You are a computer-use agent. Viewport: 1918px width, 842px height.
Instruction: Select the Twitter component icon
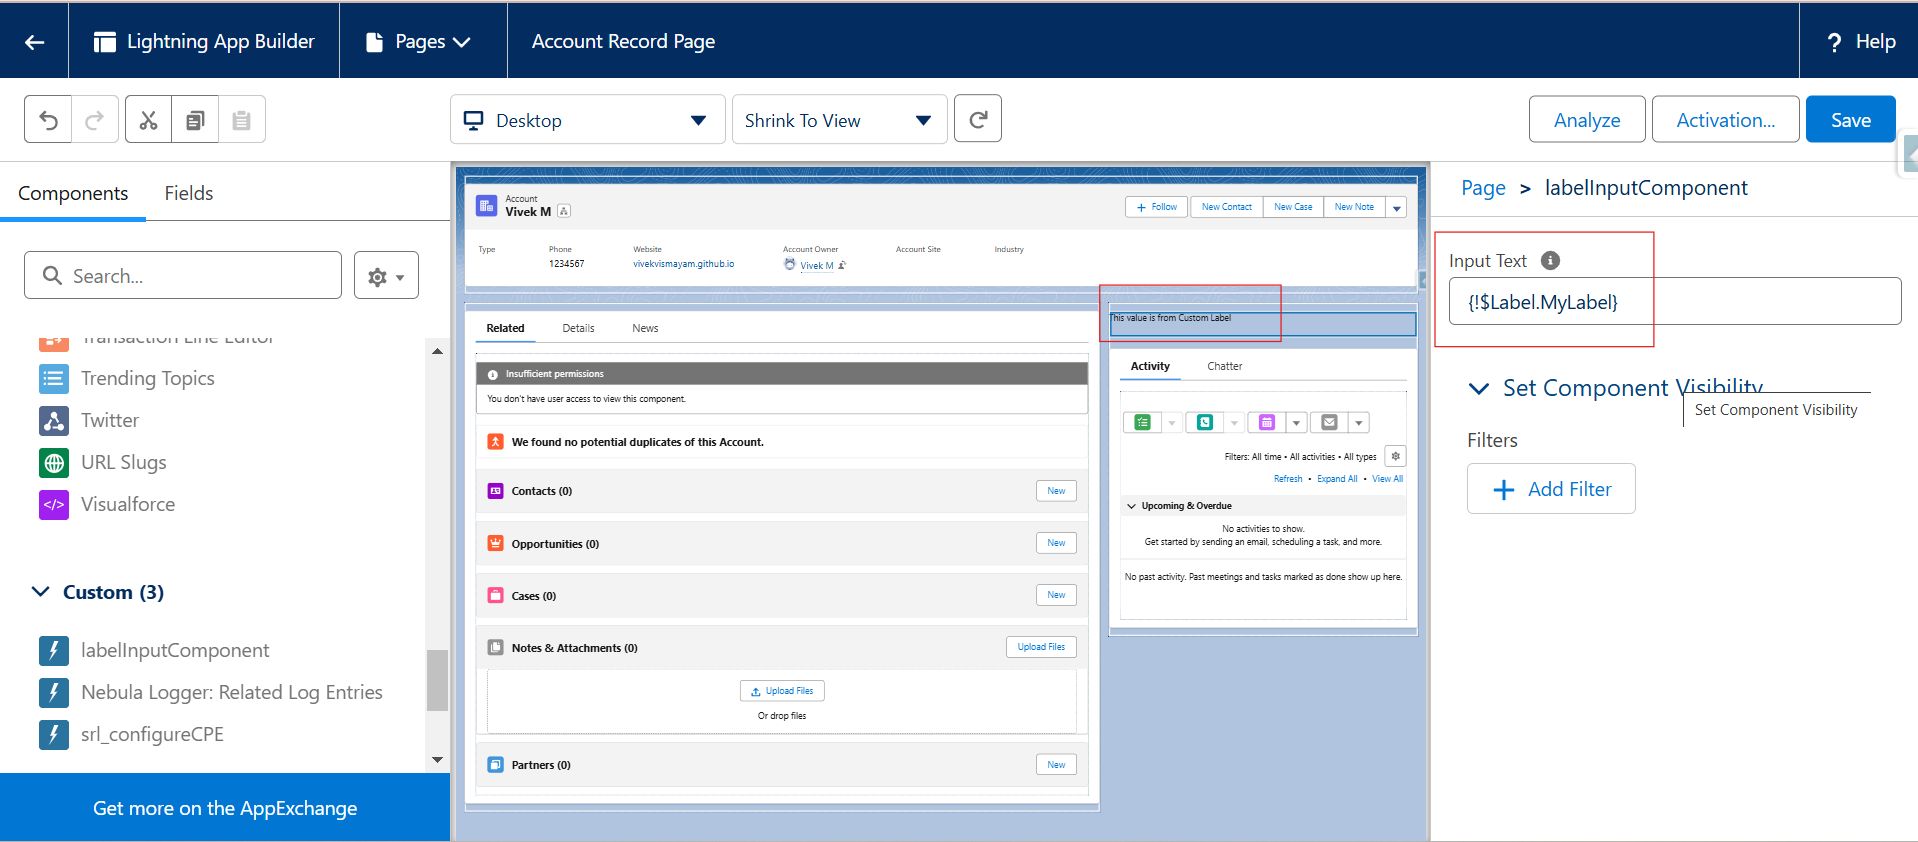pos(54,420)
